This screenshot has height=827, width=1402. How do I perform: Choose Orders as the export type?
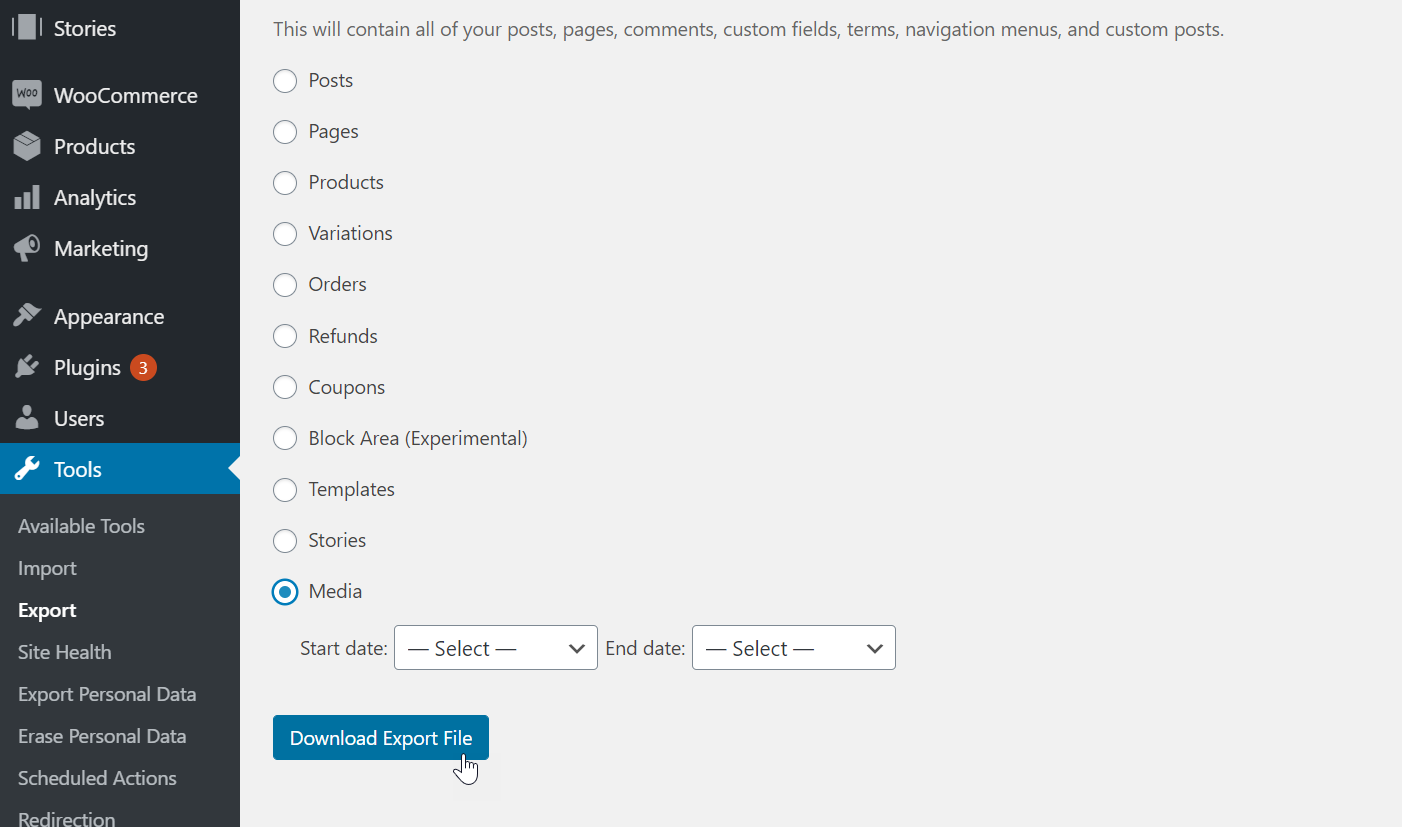click(284, 285)
